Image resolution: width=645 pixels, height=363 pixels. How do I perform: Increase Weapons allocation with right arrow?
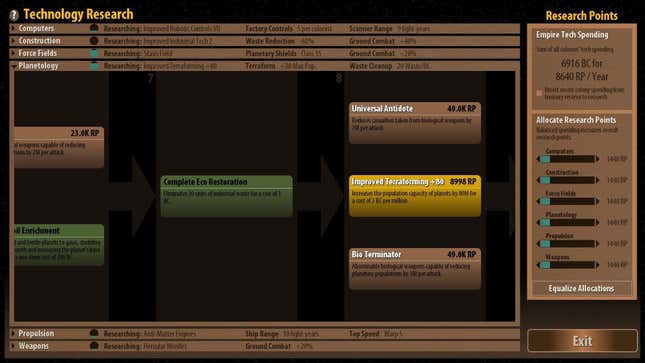click(598, 265)
